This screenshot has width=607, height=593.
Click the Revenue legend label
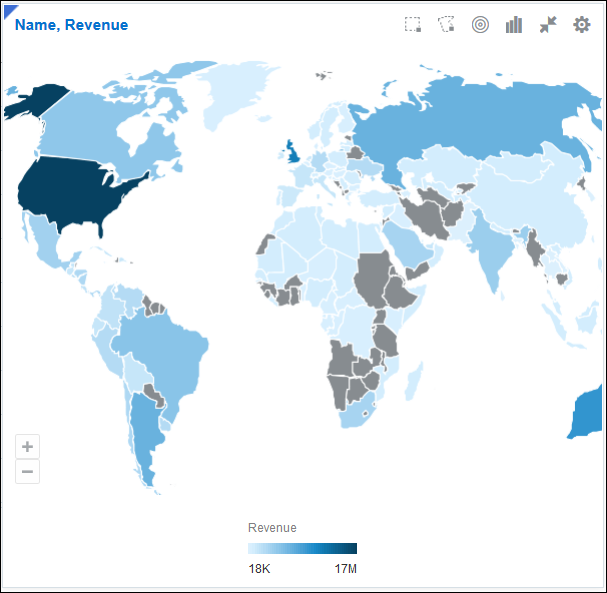pyautogui.click(x=272, y=528)
